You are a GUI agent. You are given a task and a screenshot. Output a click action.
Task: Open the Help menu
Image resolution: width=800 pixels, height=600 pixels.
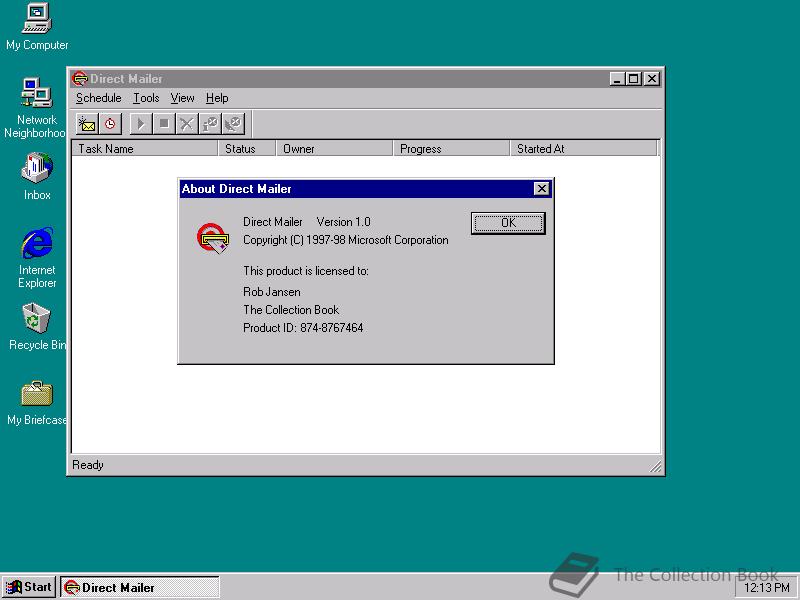tap(217, 98)
